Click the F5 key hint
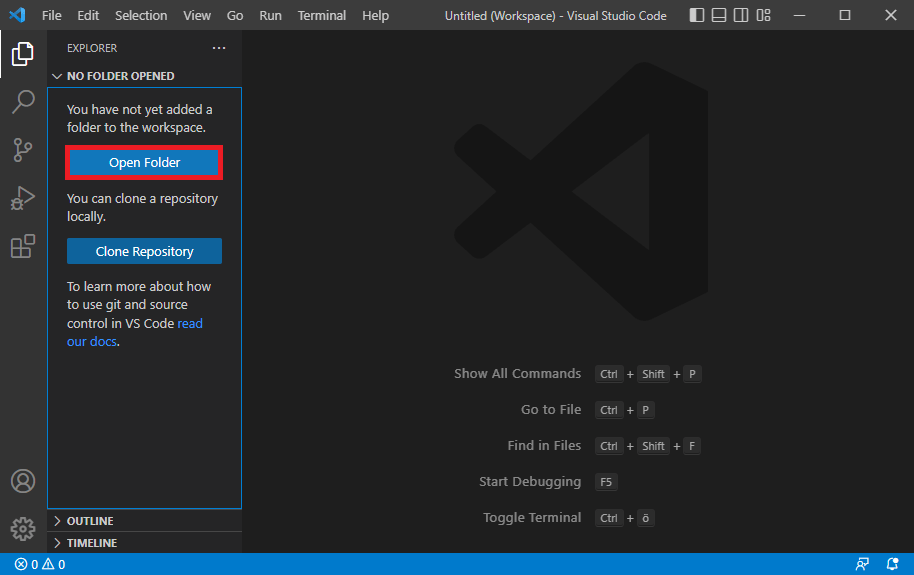 coord(606,482)
